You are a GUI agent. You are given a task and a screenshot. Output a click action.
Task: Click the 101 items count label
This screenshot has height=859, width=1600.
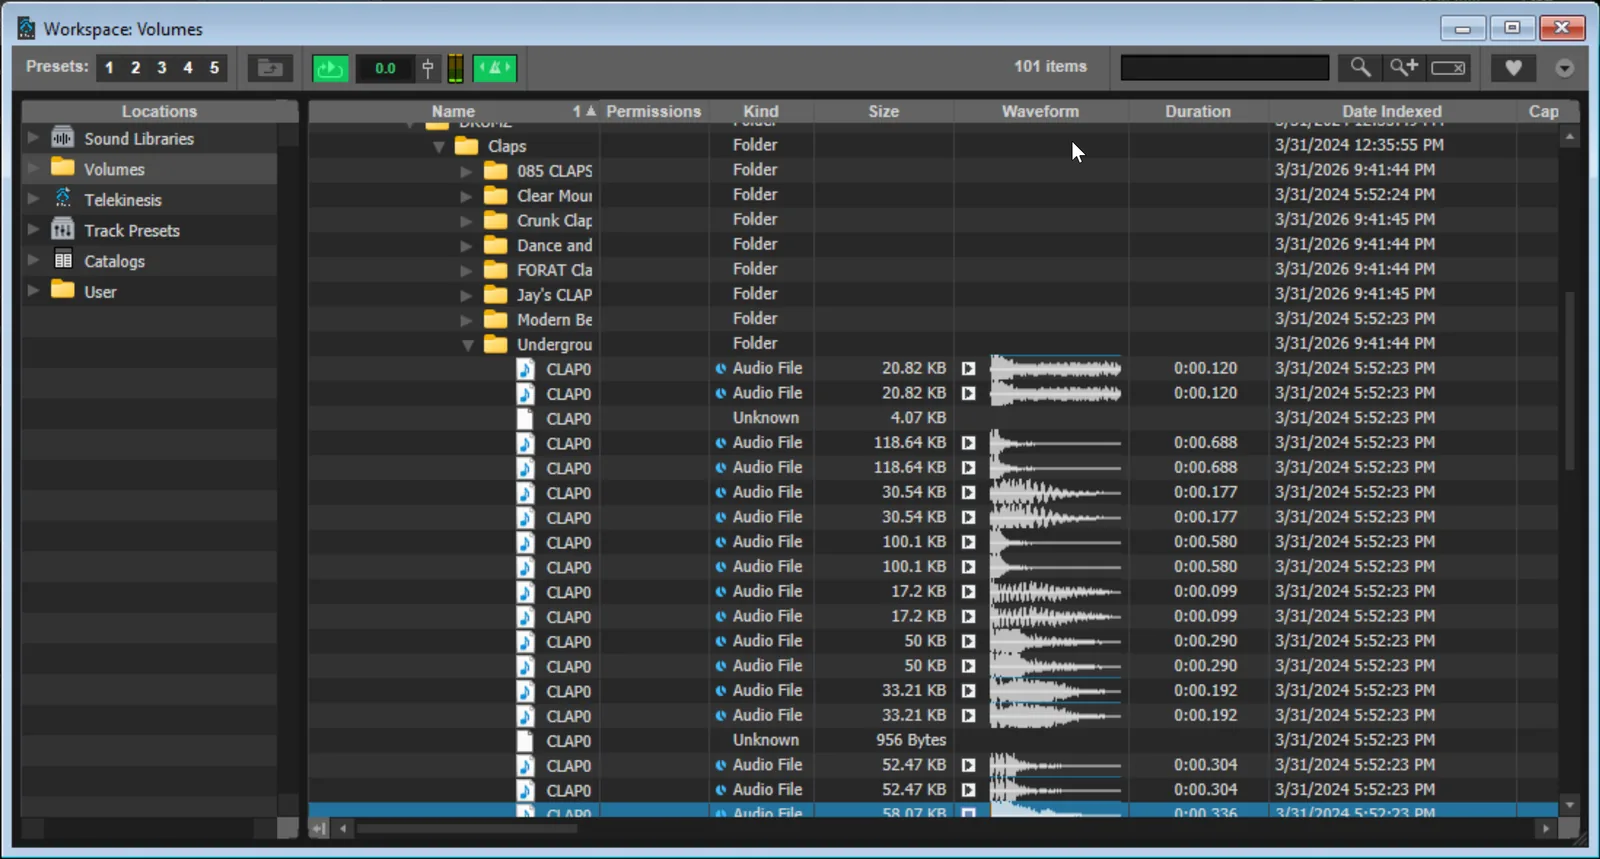click(1050, 66)
